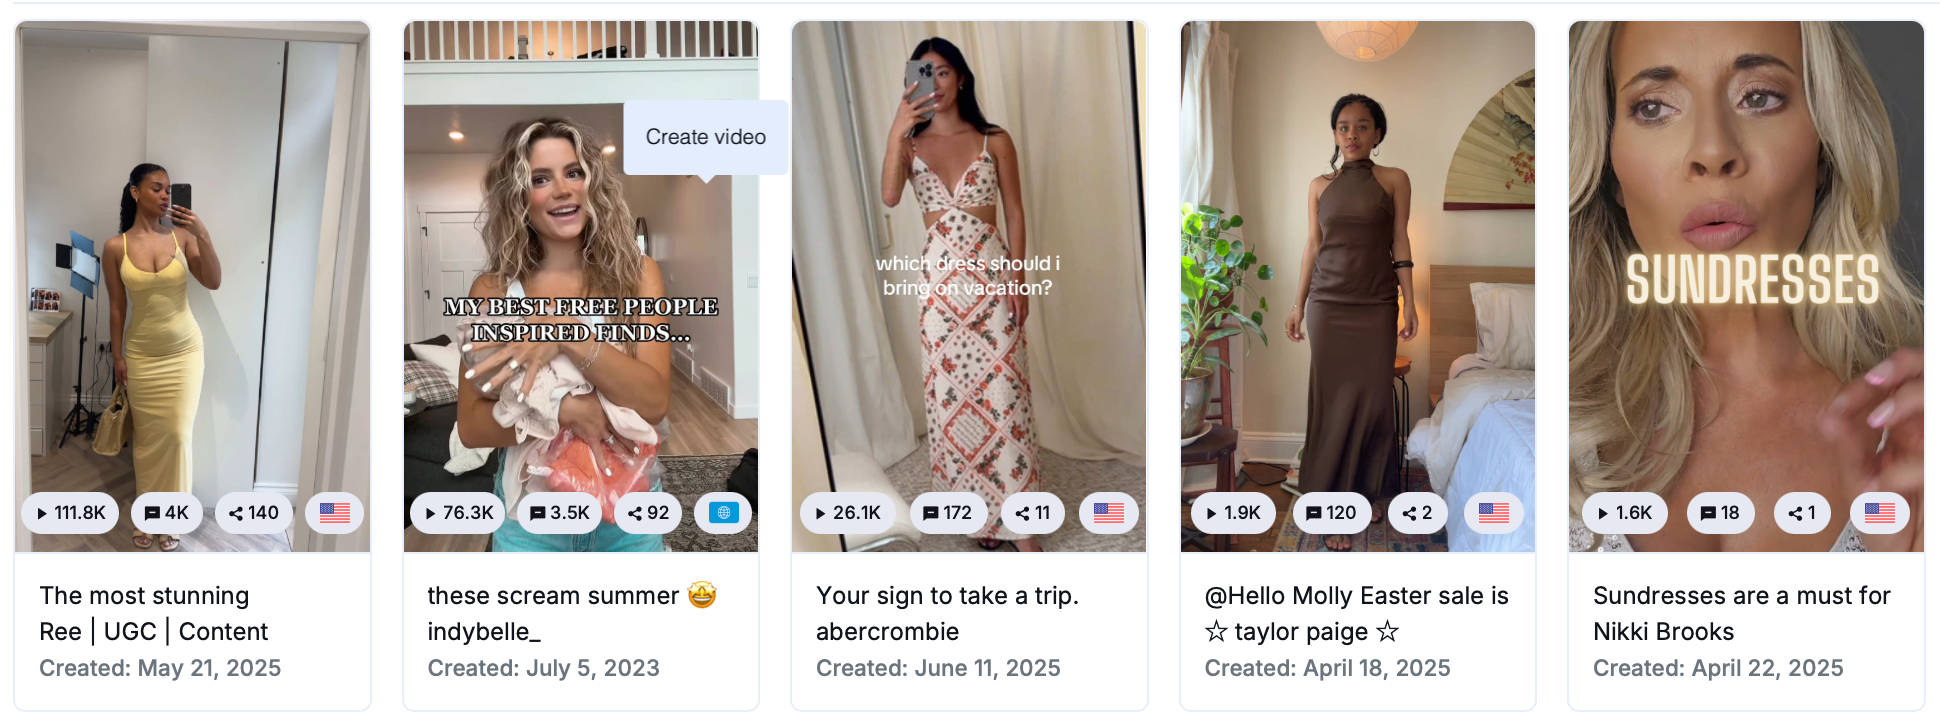The height and width of the screenshot is (726, 1940).
Task: Click the Create video button
Action: [x=705, y=136]
